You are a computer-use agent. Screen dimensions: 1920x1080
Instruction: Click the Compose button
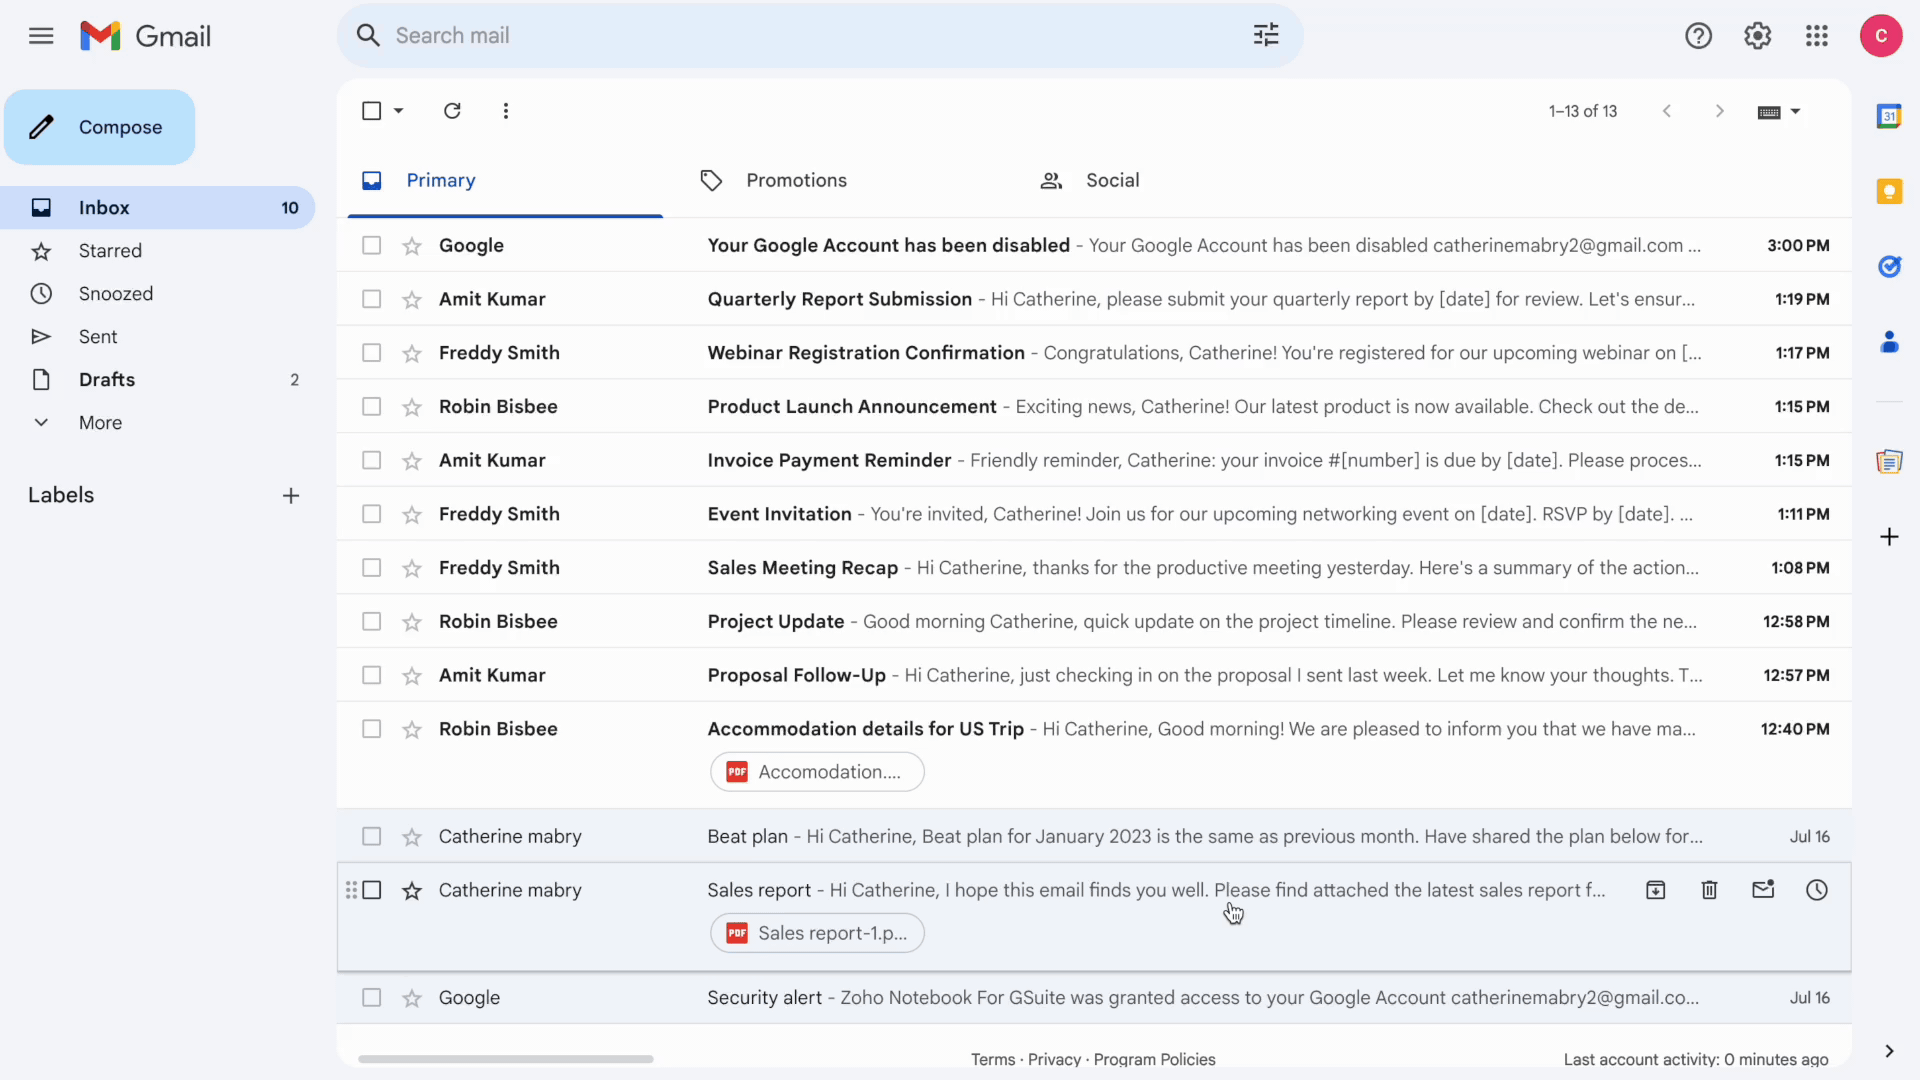pos(100,128)
